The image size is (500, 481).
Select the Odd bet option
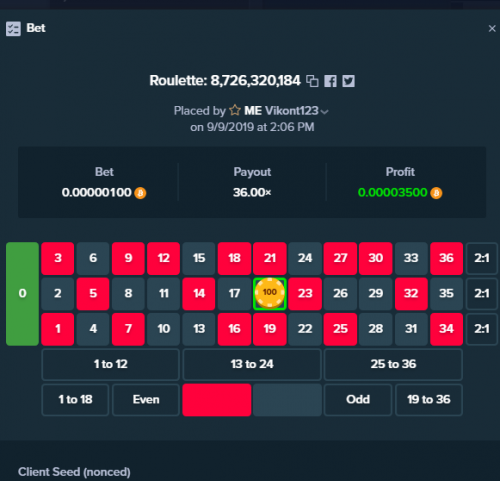point(358,399)
